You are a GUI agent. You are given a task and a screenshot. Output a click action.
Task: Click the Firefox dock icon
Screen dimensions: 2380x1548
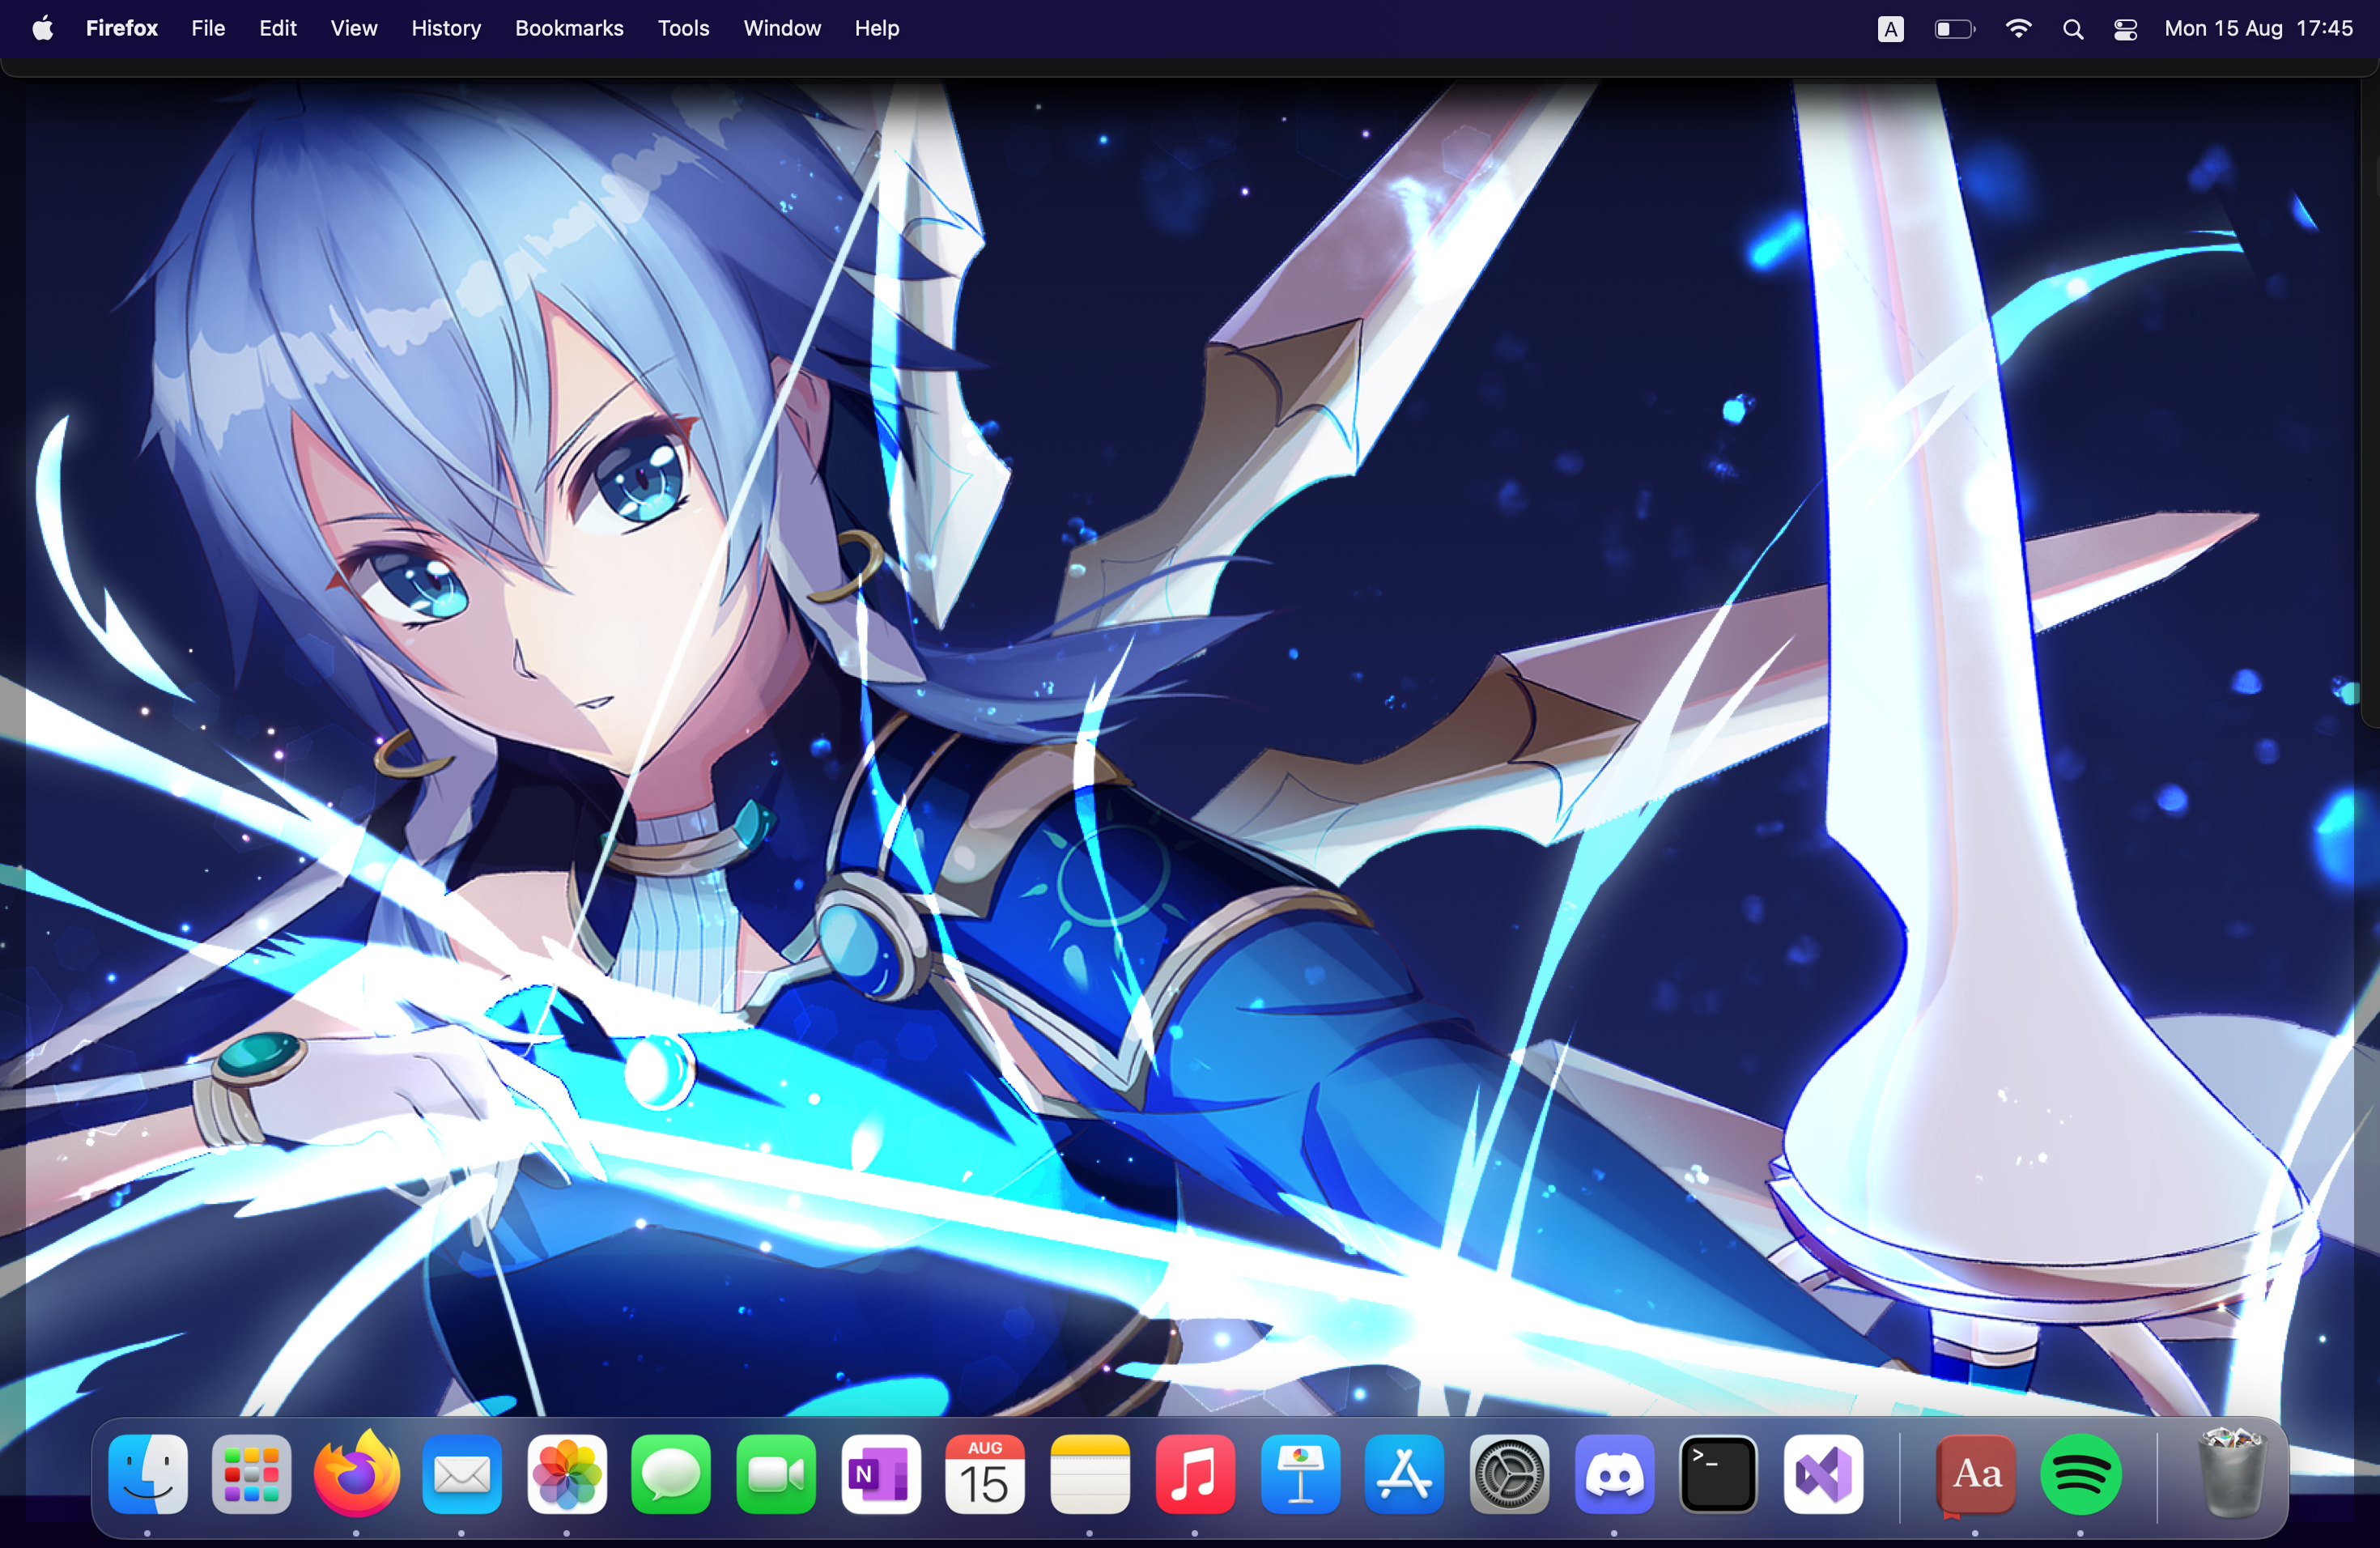point(357,1474)
